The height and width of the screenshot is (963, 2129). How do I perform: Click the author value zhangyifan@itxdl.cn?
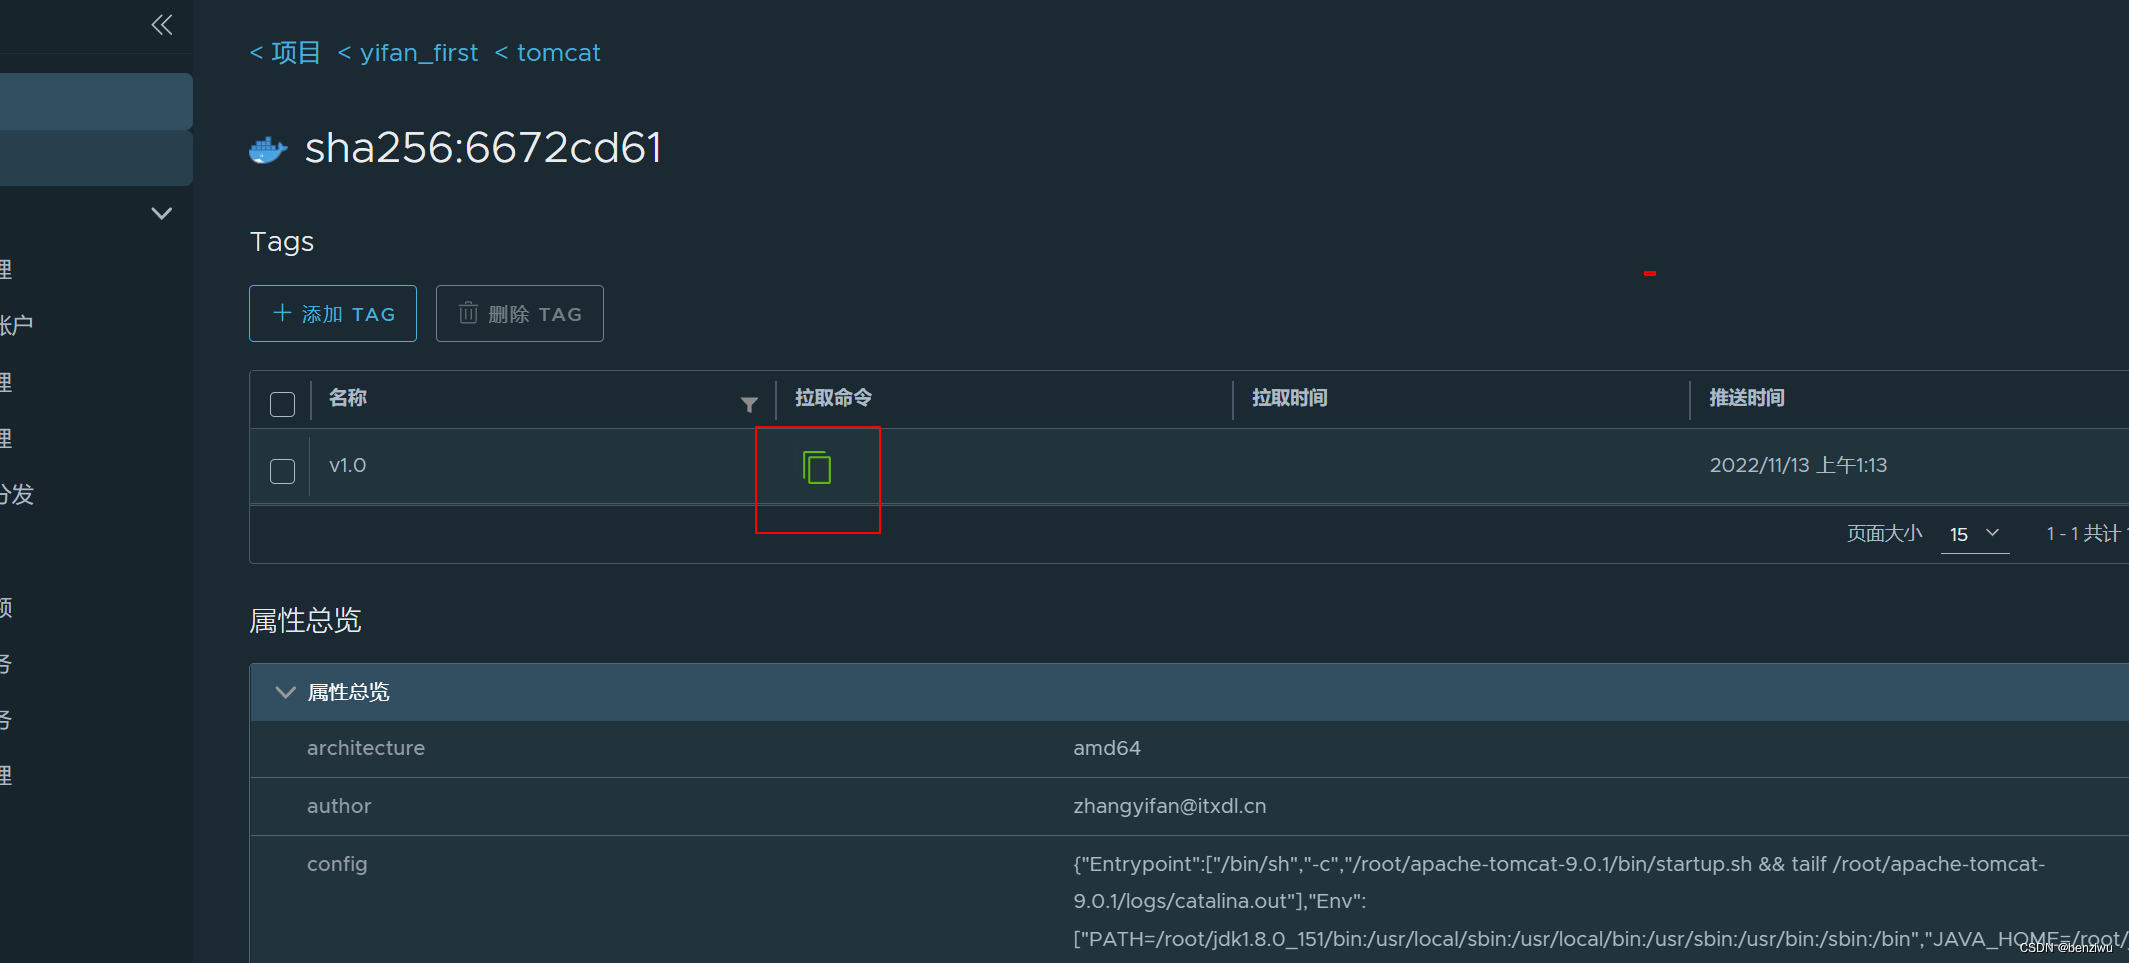coord(1170,806)
